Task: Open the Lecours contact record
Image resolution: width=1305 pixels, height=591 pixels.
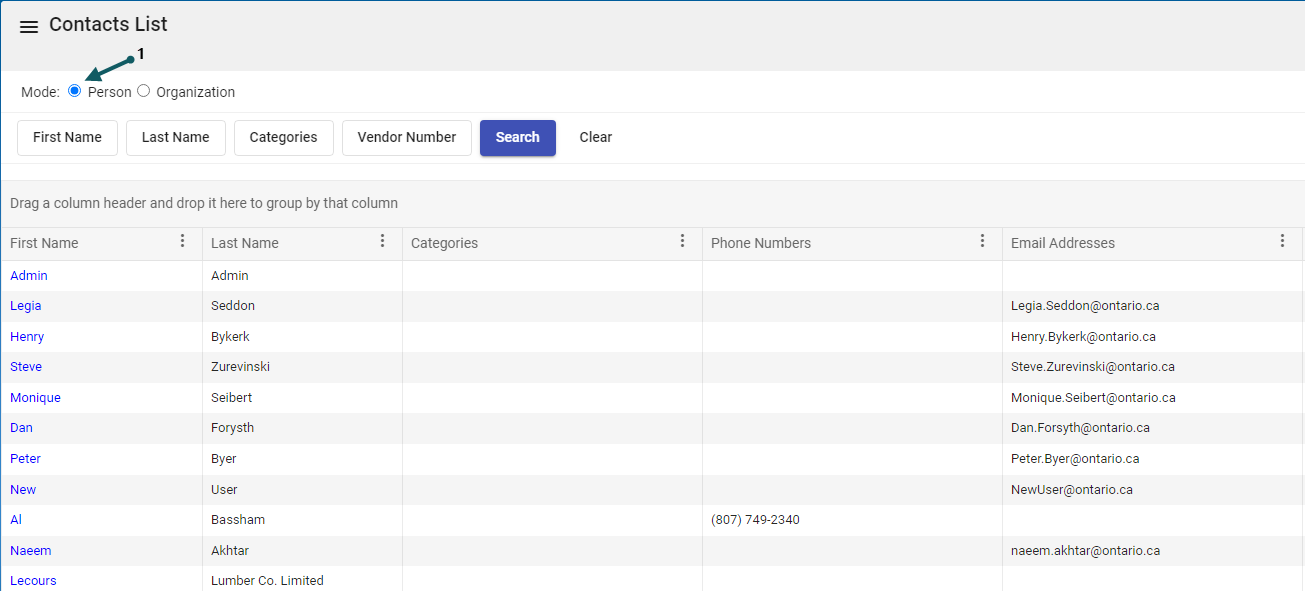Action: (33, 581)
